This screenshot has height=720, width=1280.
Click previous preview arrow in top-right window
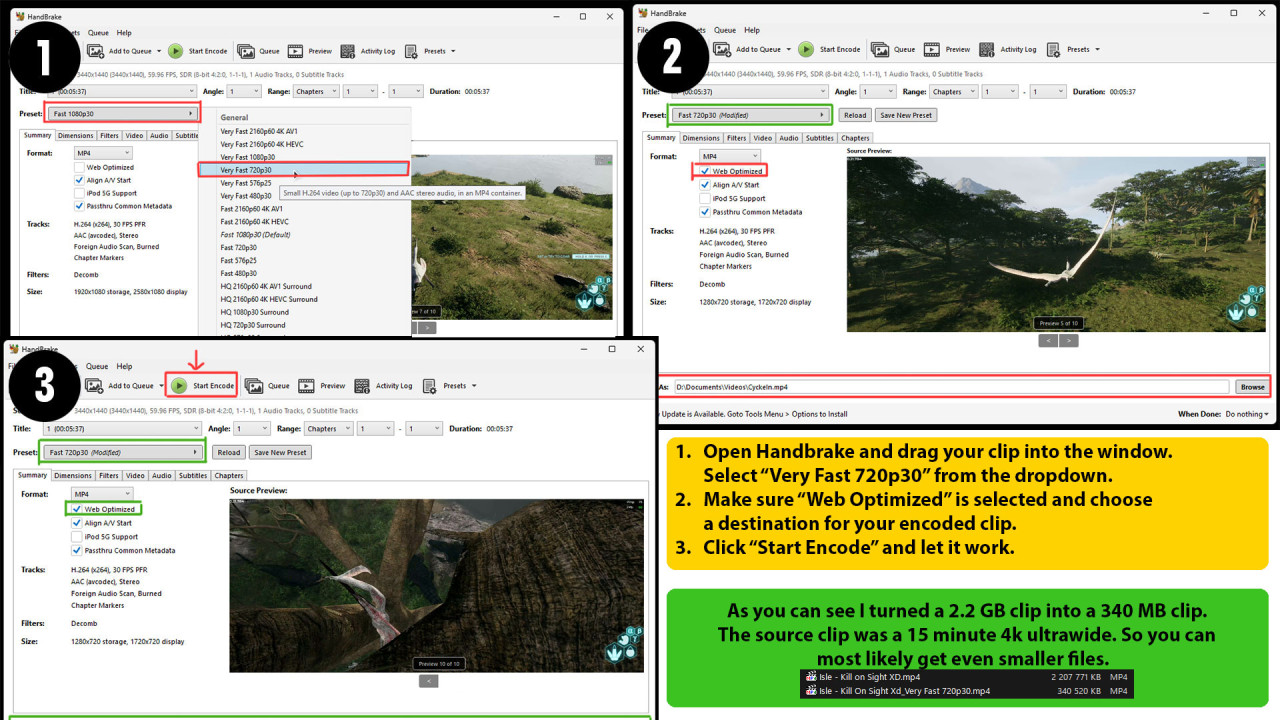(x=1048, y=341)
